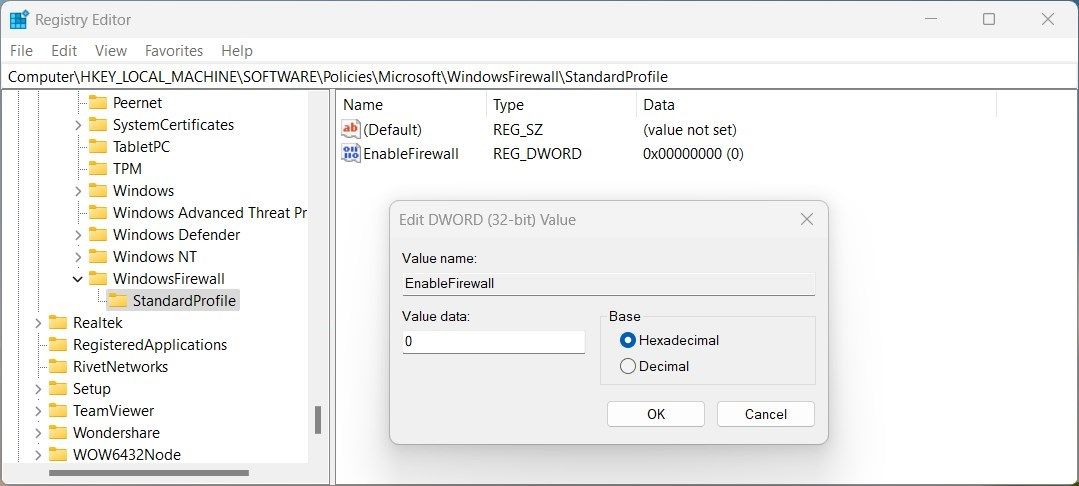Open the Help menu
The height and width of the screenshot is (486, 1079).
[237, 51]
